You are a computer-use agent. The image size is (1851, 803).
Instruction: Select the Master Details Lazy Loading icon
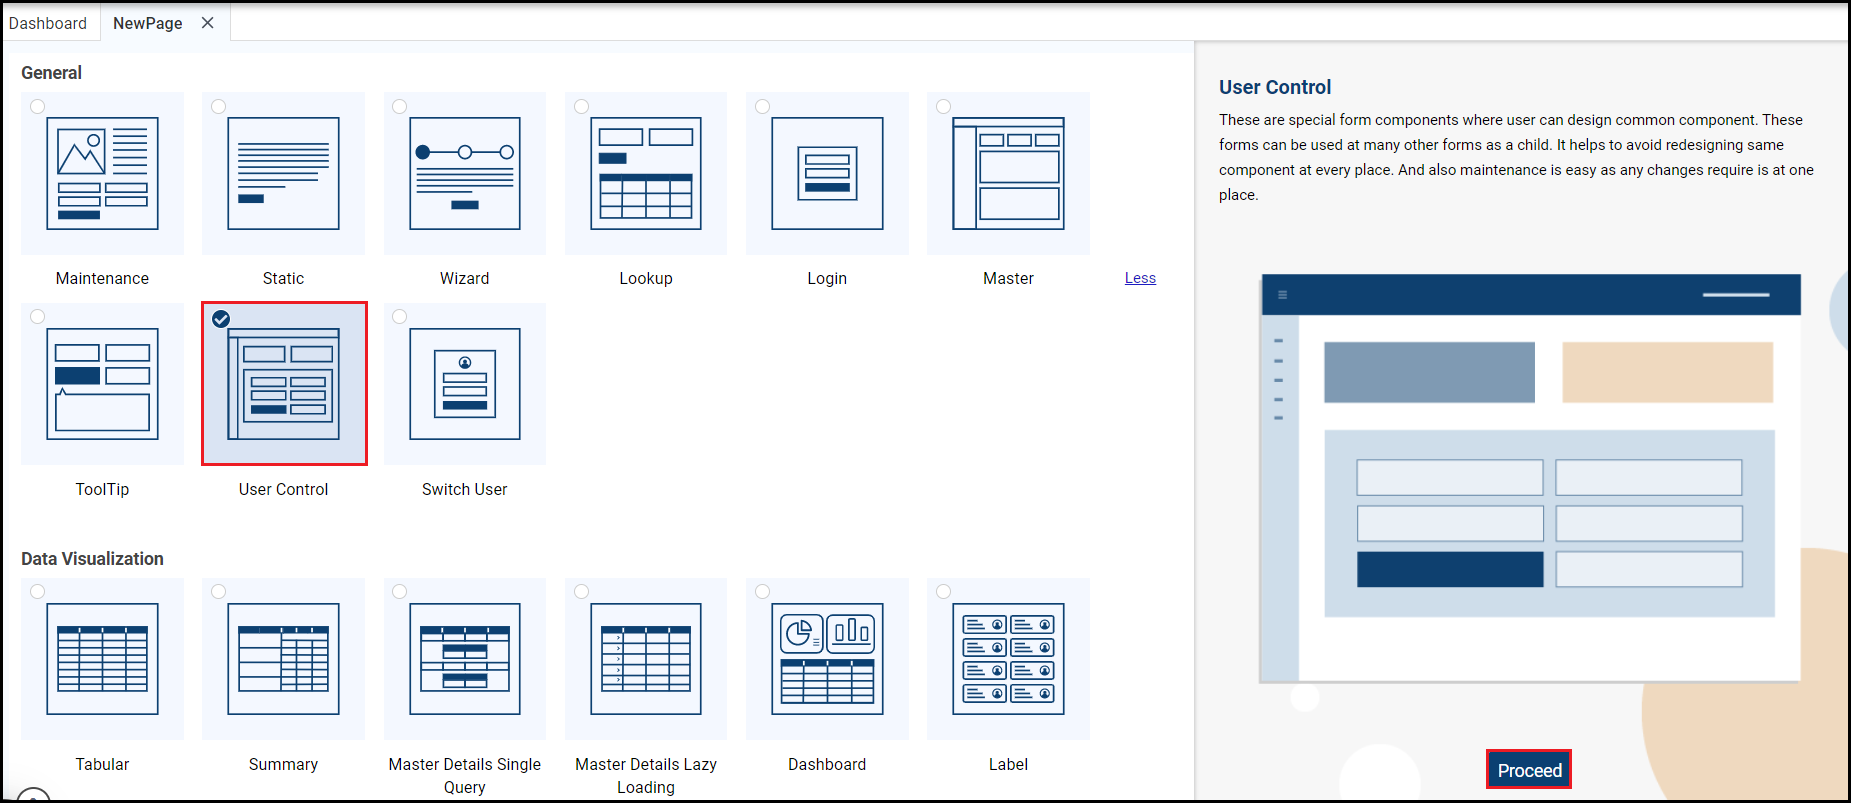pos(646,659)
